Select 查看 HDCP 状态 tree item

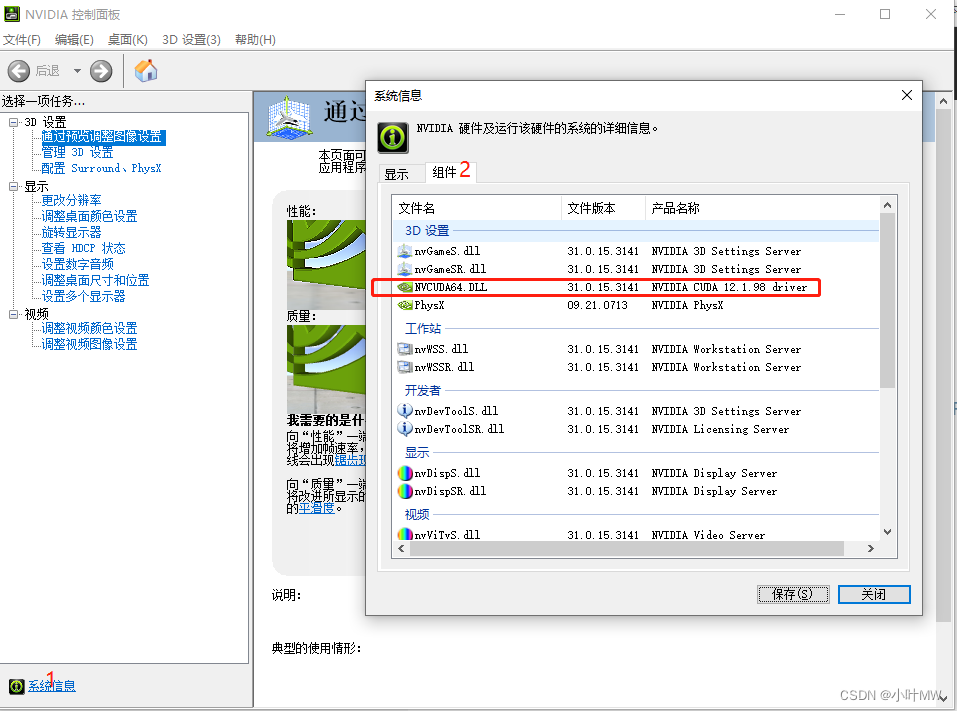pos(83,248)
